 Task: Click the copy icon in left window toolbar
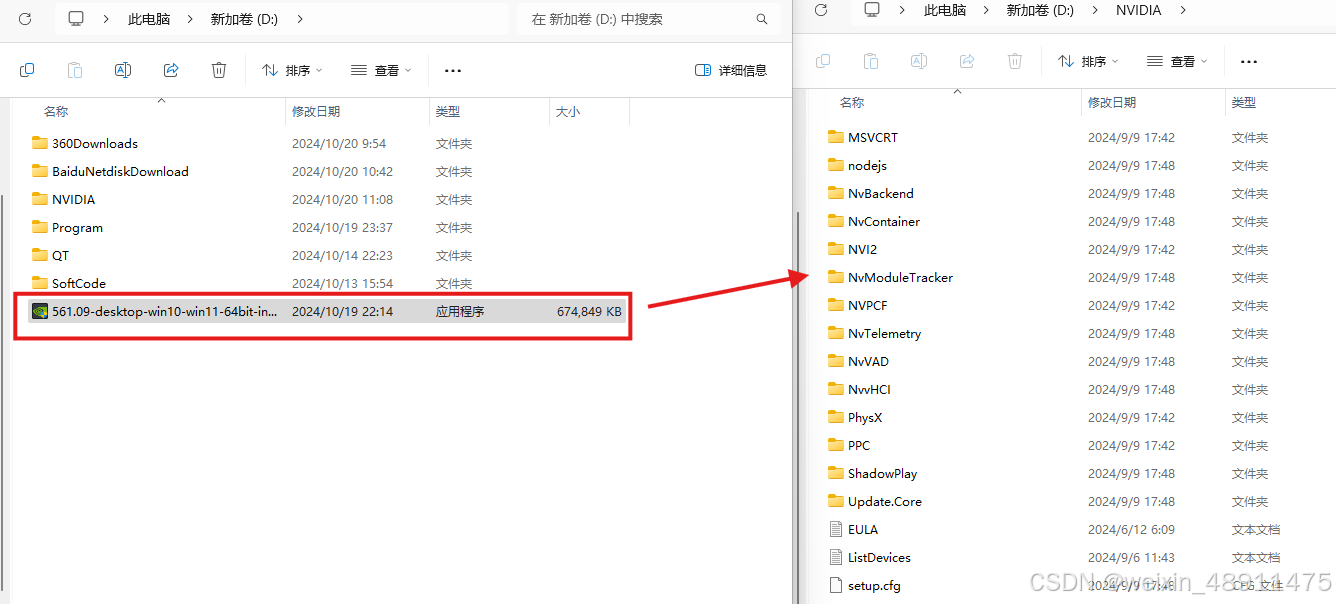click(27, 70)
